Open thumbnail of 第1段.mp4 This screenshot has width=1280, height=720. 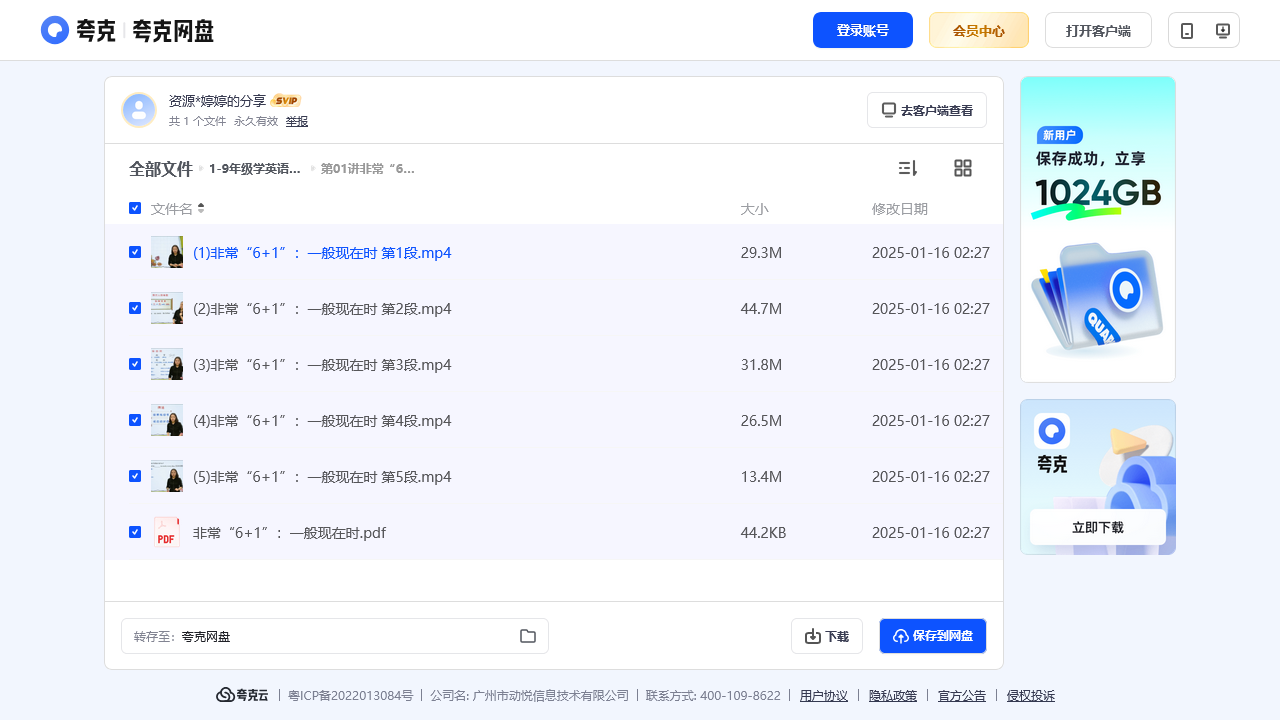(x=167, y=252)
